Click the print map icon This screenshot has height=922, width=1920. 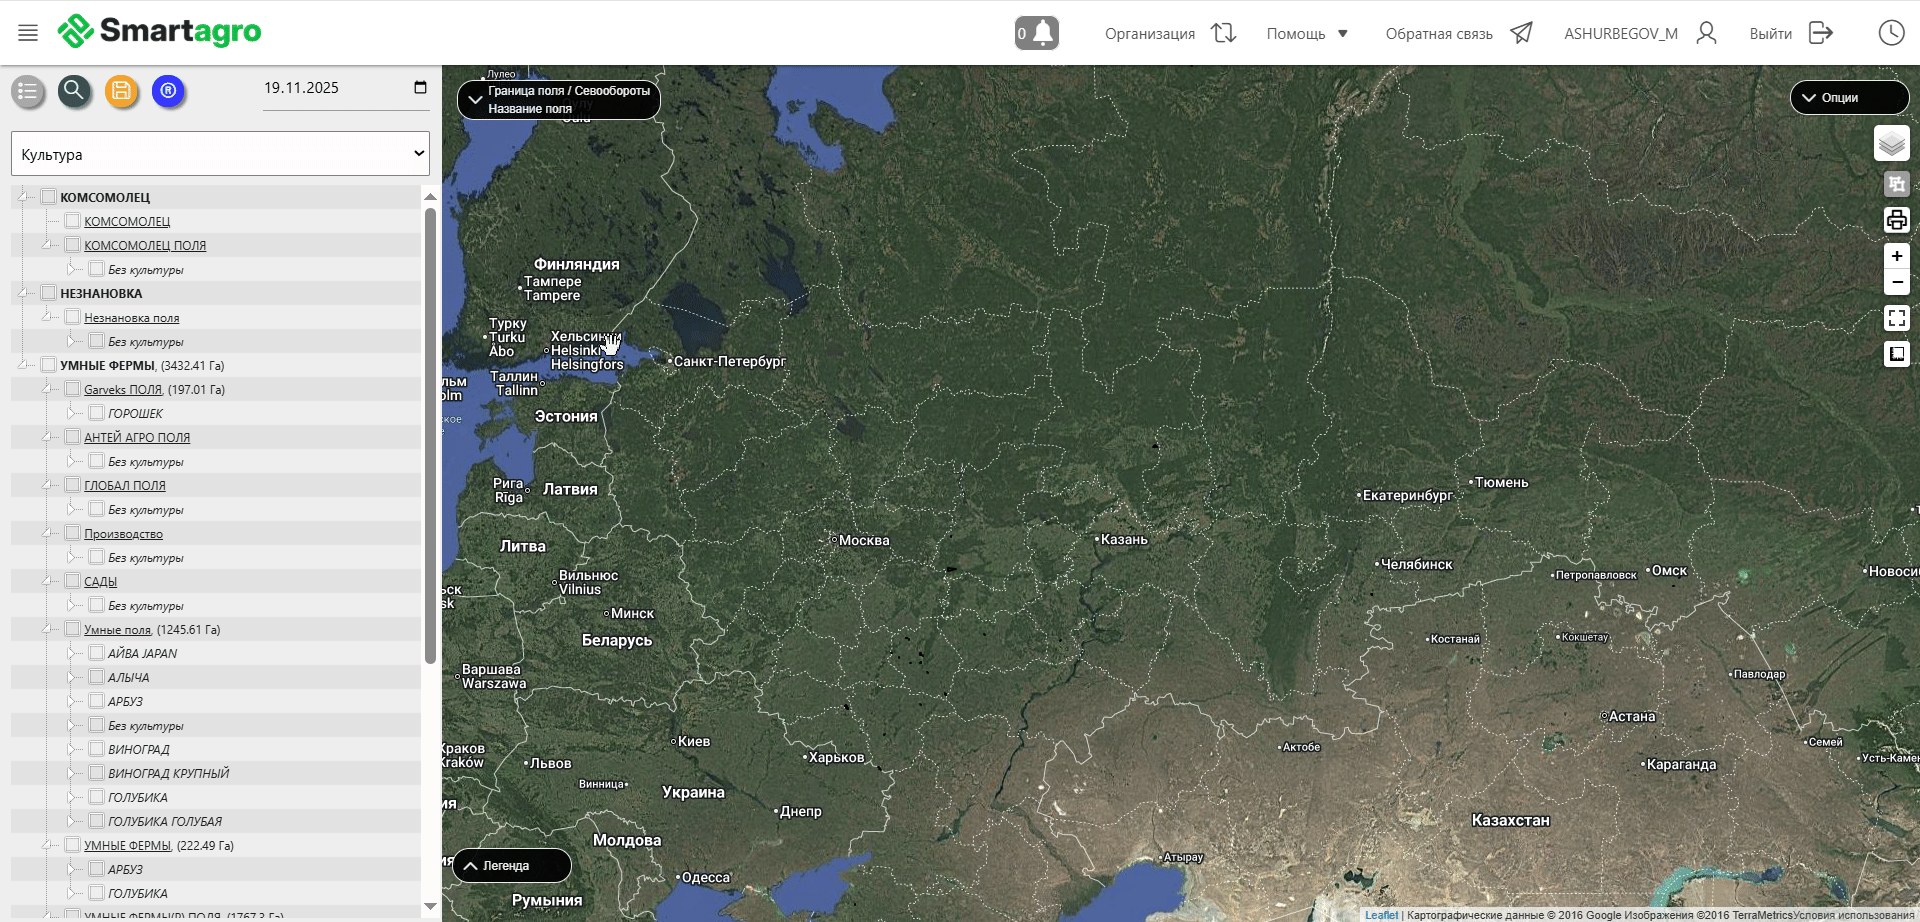pyautogui.click(x=1896, y=220)
